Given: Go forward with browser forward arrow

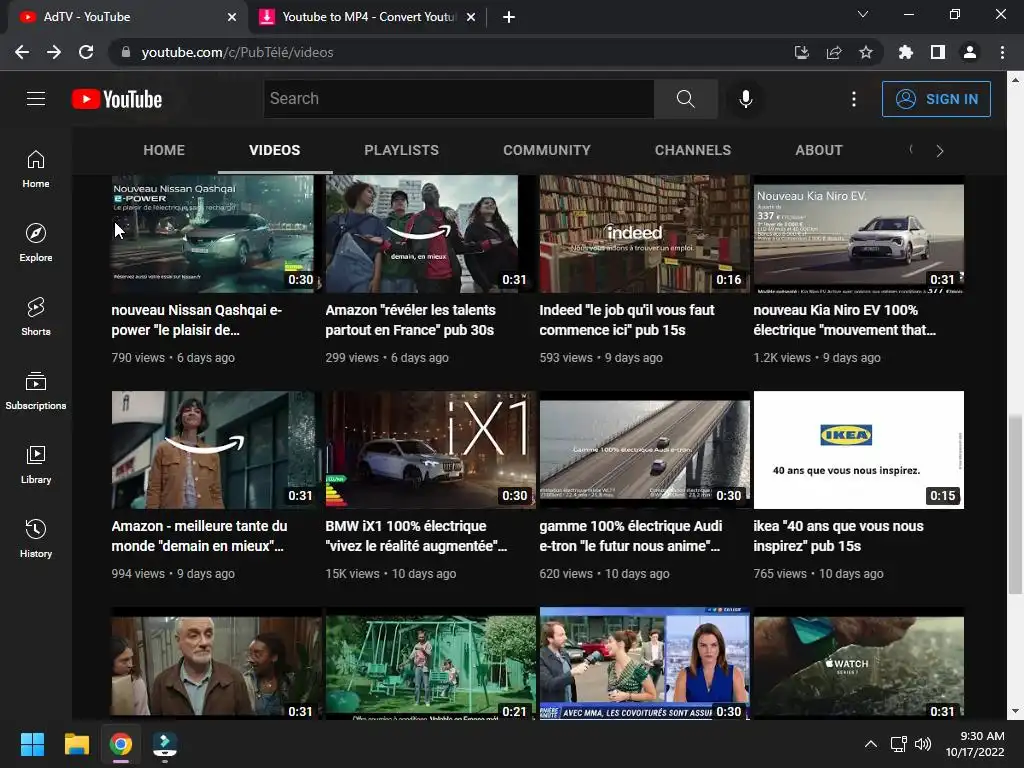Looking at the screenshot, I should [54, 52].
